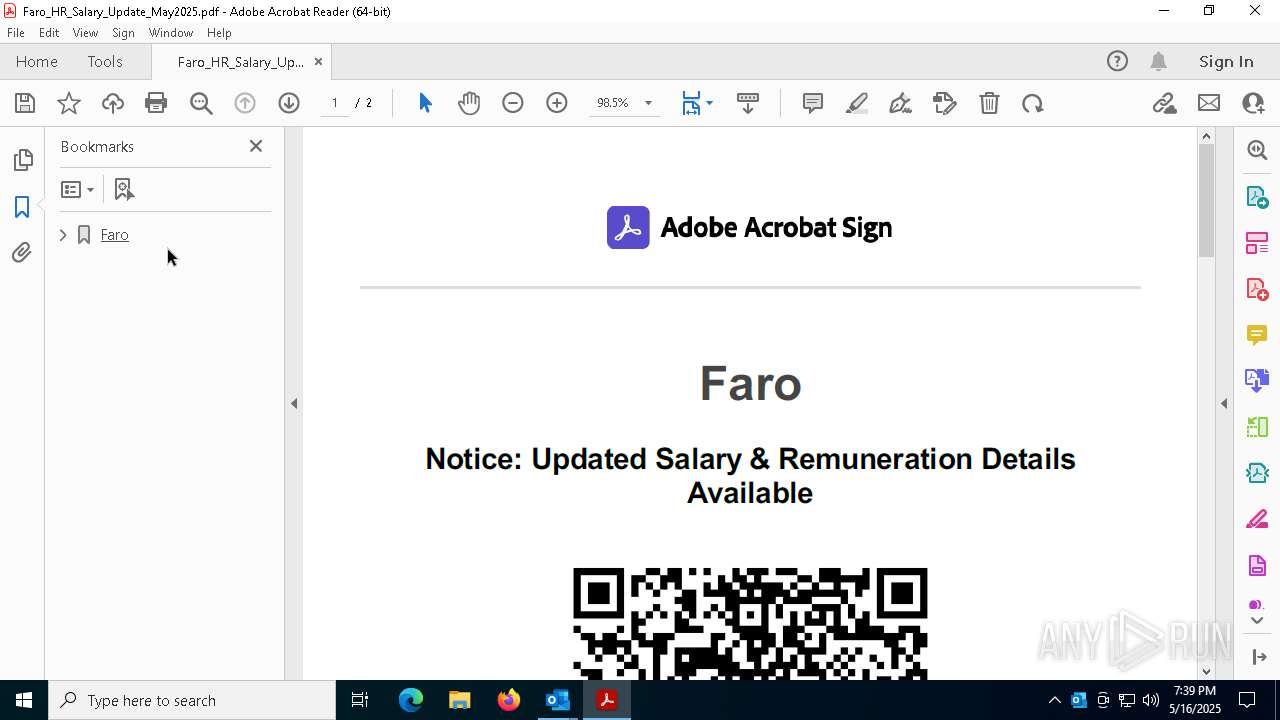This screenshot has height=720, width=1280.
Task: Open the Help menu
Action: coord(219,33)
